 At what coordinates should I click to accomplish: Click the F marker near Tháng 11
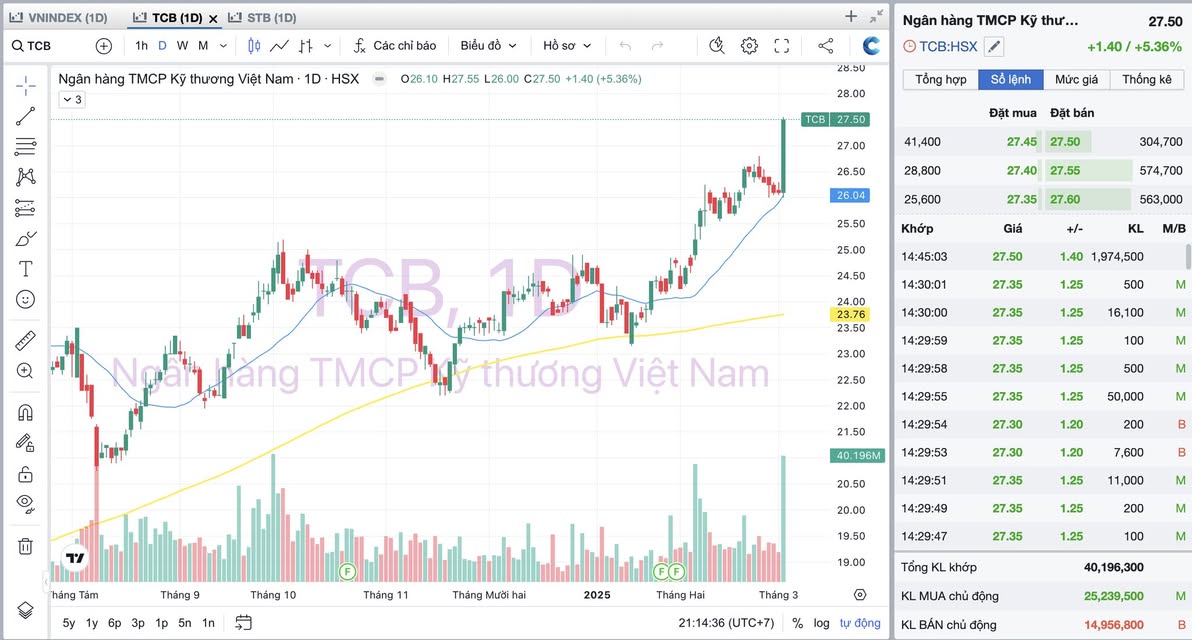pos(347,571)
